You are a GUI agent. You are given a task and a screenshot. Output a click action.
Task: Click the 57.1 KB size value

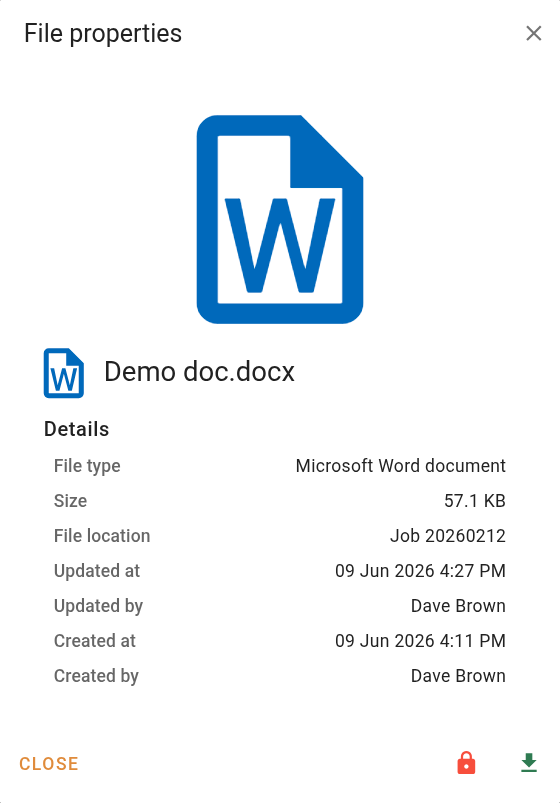click(x=475, y=500)
